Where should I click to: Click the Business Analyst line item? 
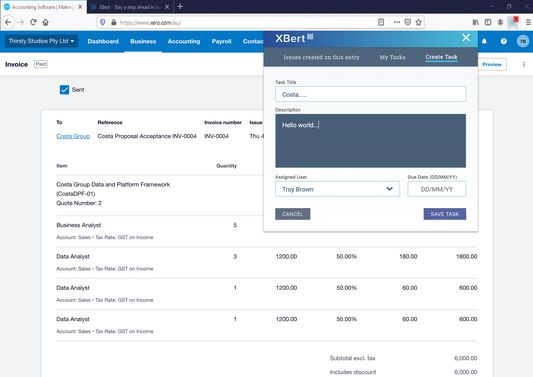click(x=79, y=225)
